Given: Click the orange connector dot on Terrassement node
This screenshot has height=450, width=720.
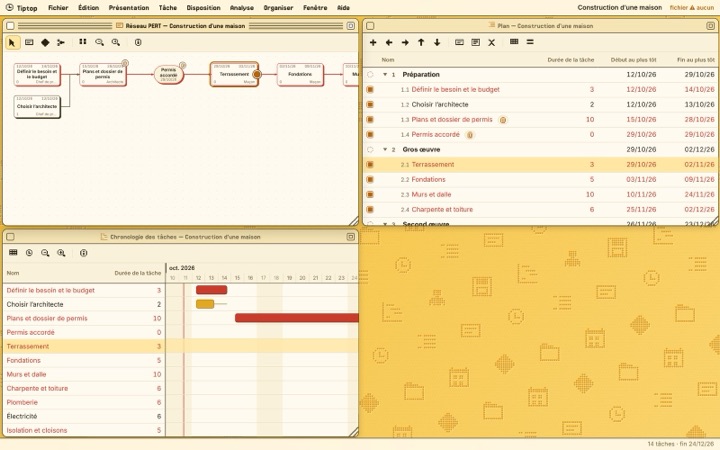Looking at the screenshot, I should [257, 74].
